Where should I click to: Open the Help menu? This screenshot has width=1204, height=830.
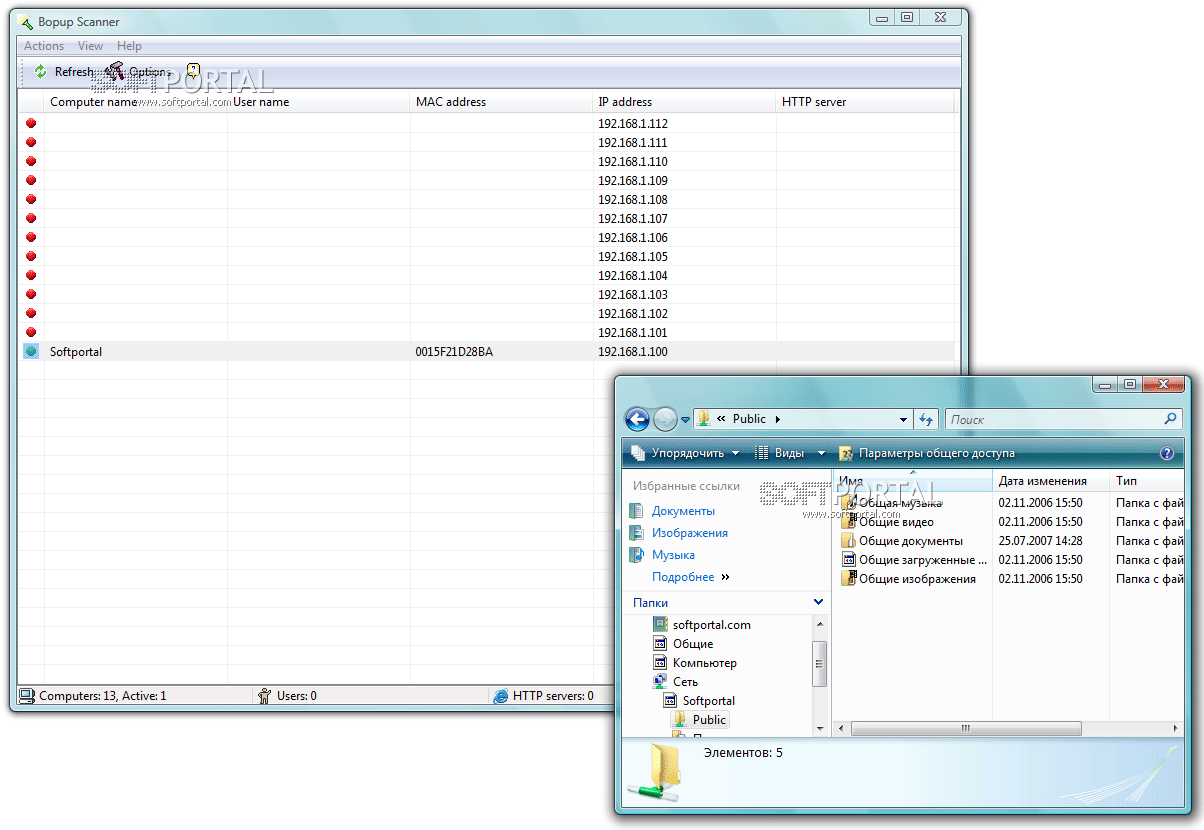point(129,46)
